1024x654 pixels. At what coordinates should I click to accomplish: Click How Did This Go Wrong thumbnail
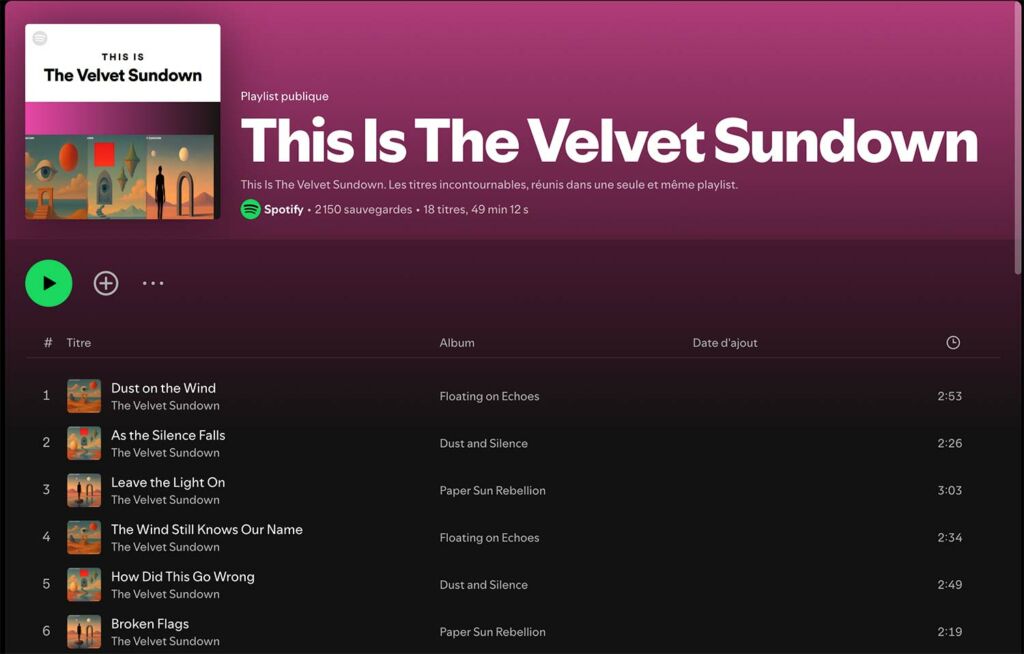[84, 584]
